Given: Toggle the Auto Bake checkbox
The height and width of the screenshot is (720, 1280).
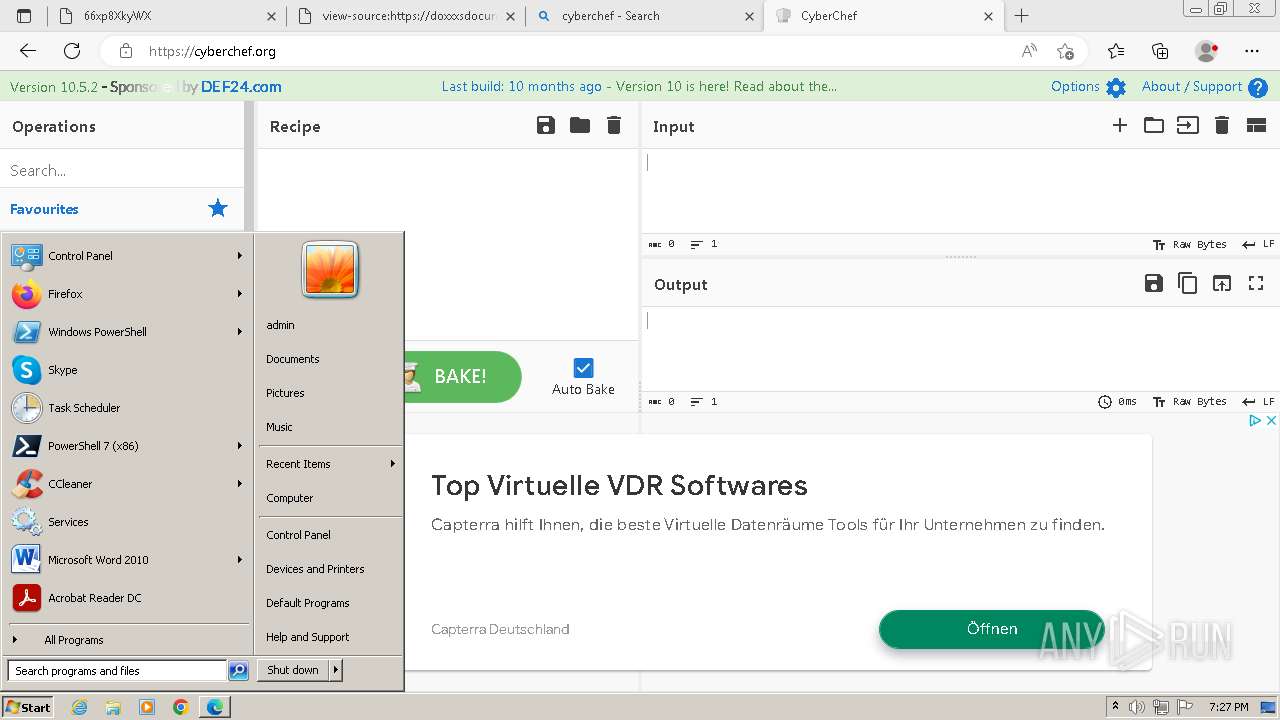Looking at the screenshot, I should [x=583, y=368].
